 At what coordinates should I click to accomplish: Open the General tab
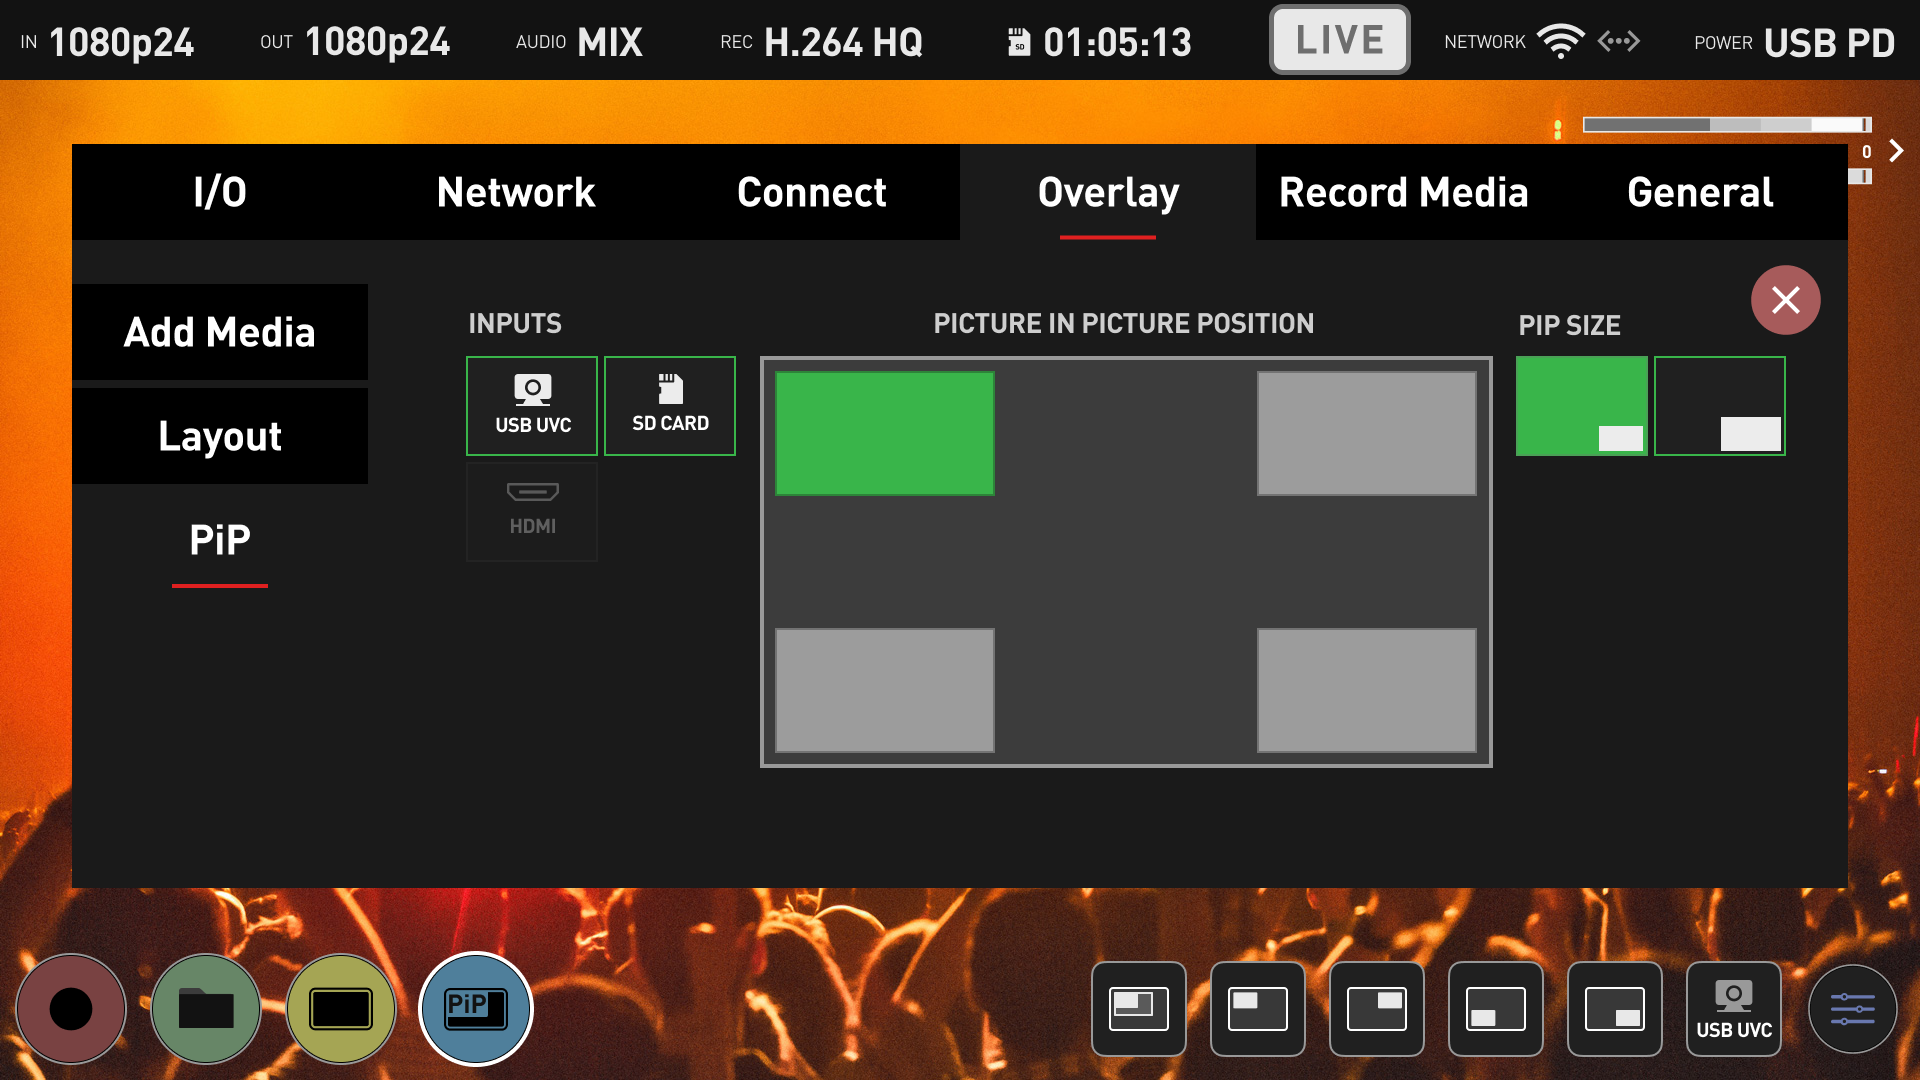click(1700, 192)
